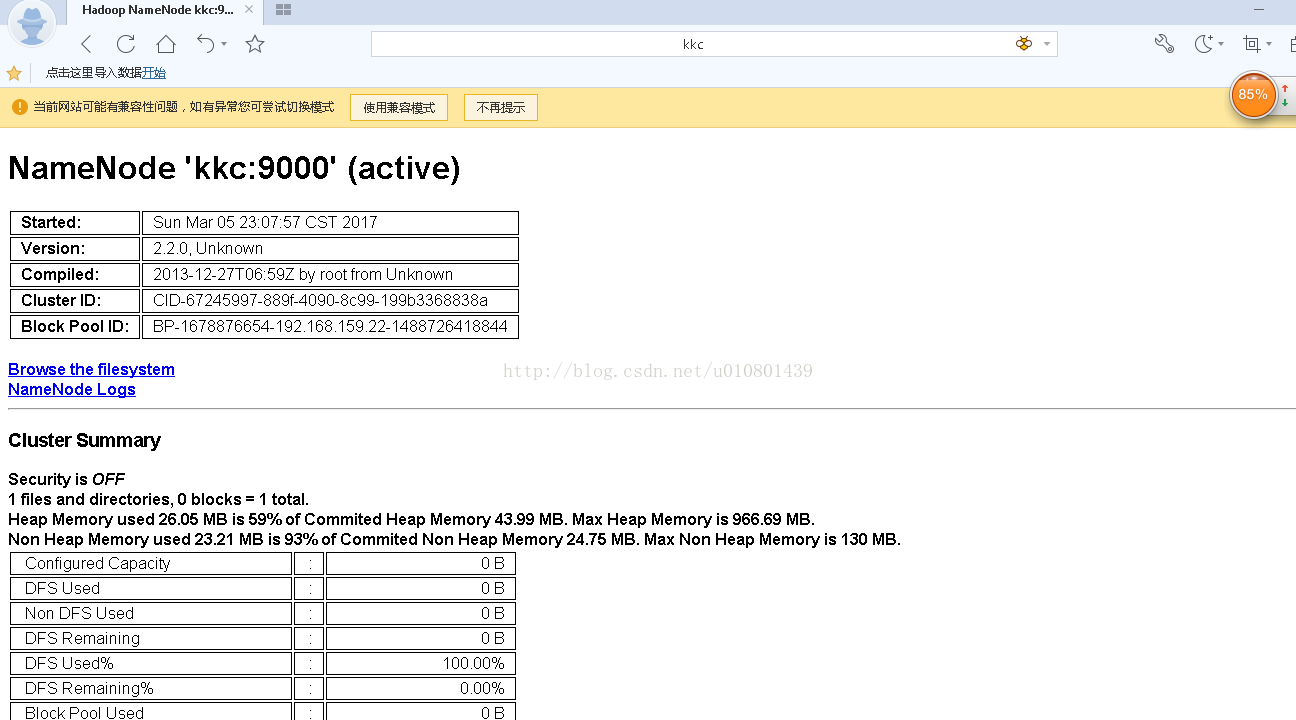
Task: Open the wrench tools icon
Action: pos(1164,44)
